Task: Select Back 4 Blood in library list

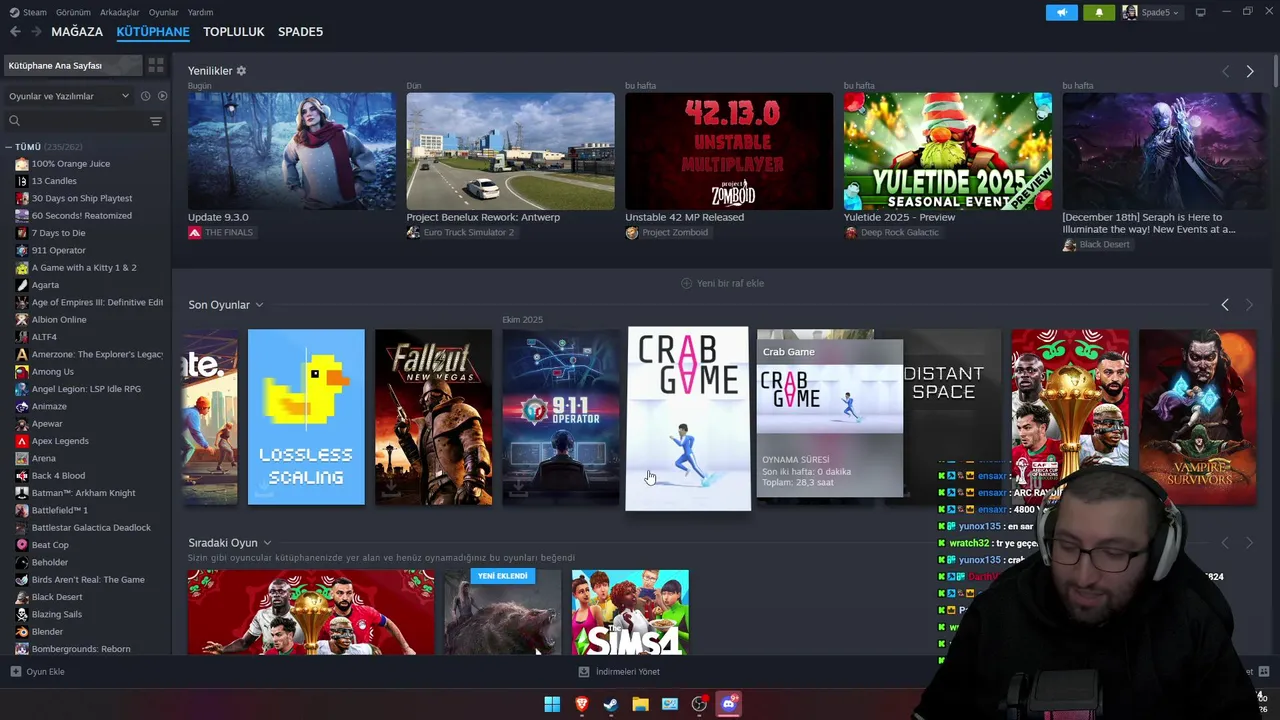Action: 58,476
